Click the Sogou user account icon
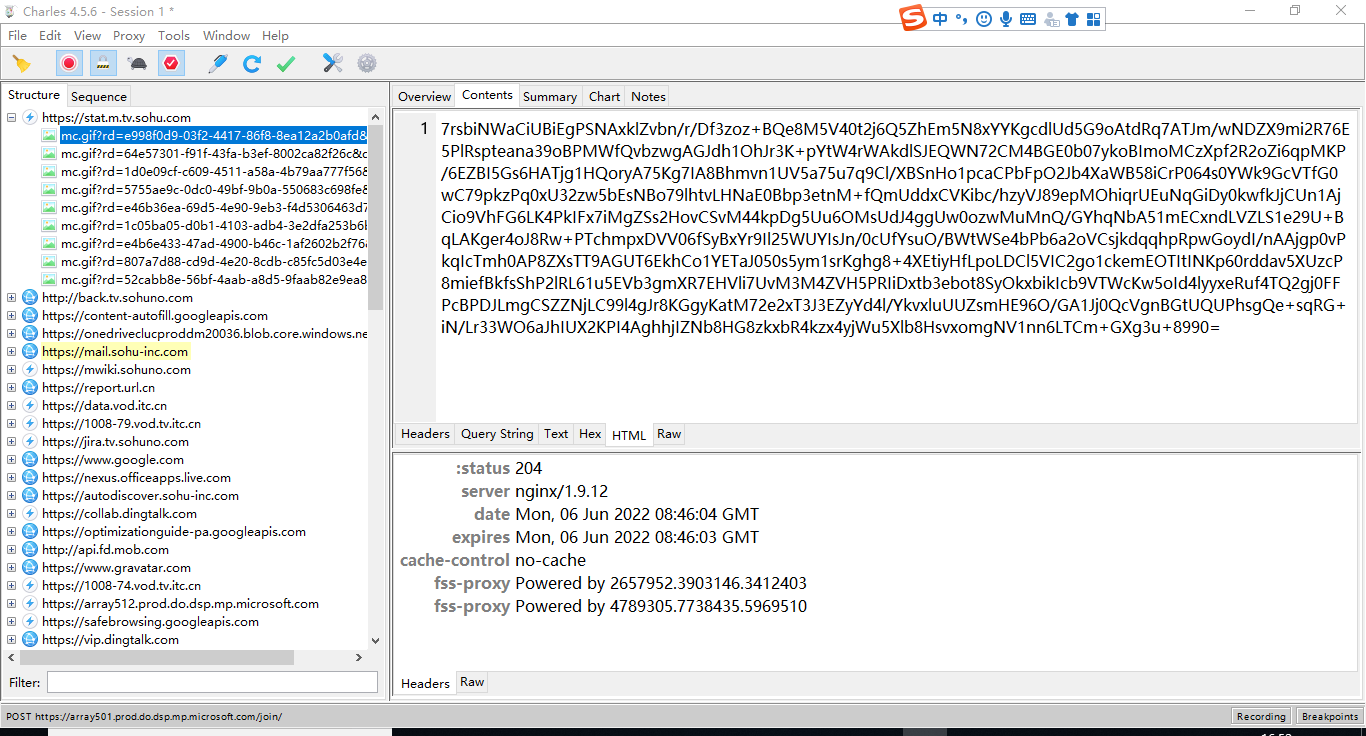 pos(1051,19)
